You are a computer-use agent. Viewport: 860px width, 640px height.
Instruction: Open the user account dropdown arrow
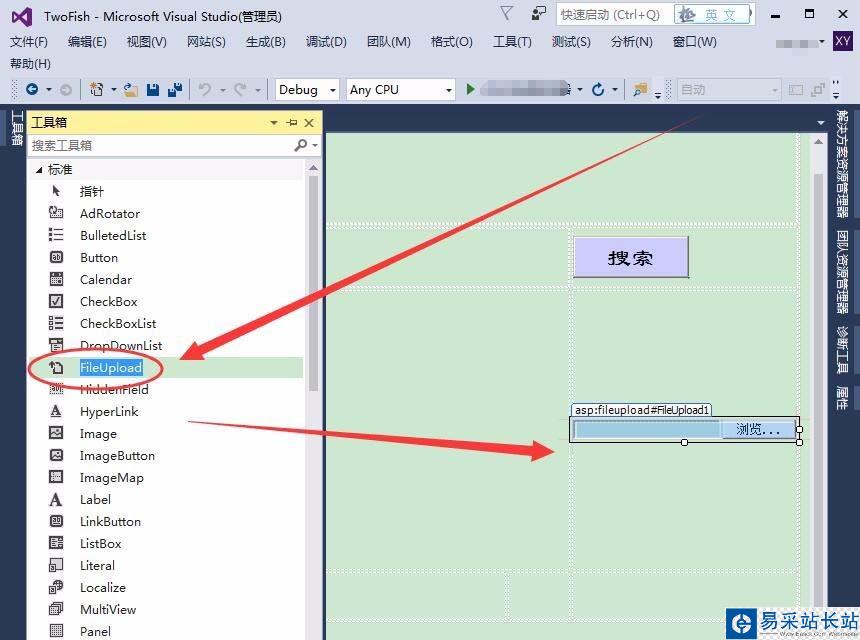[822, 42]
